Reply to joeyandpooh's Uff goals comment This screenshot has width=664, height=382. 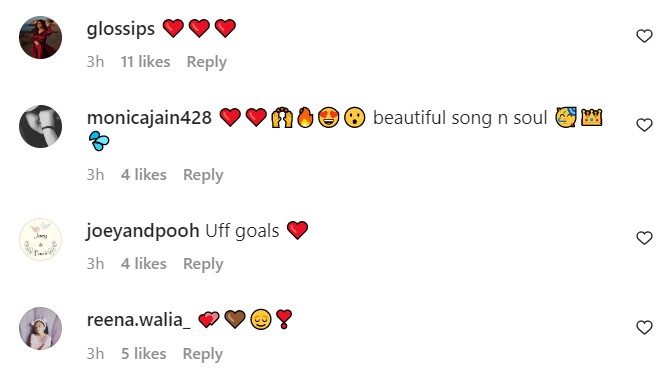click(203, 264)
